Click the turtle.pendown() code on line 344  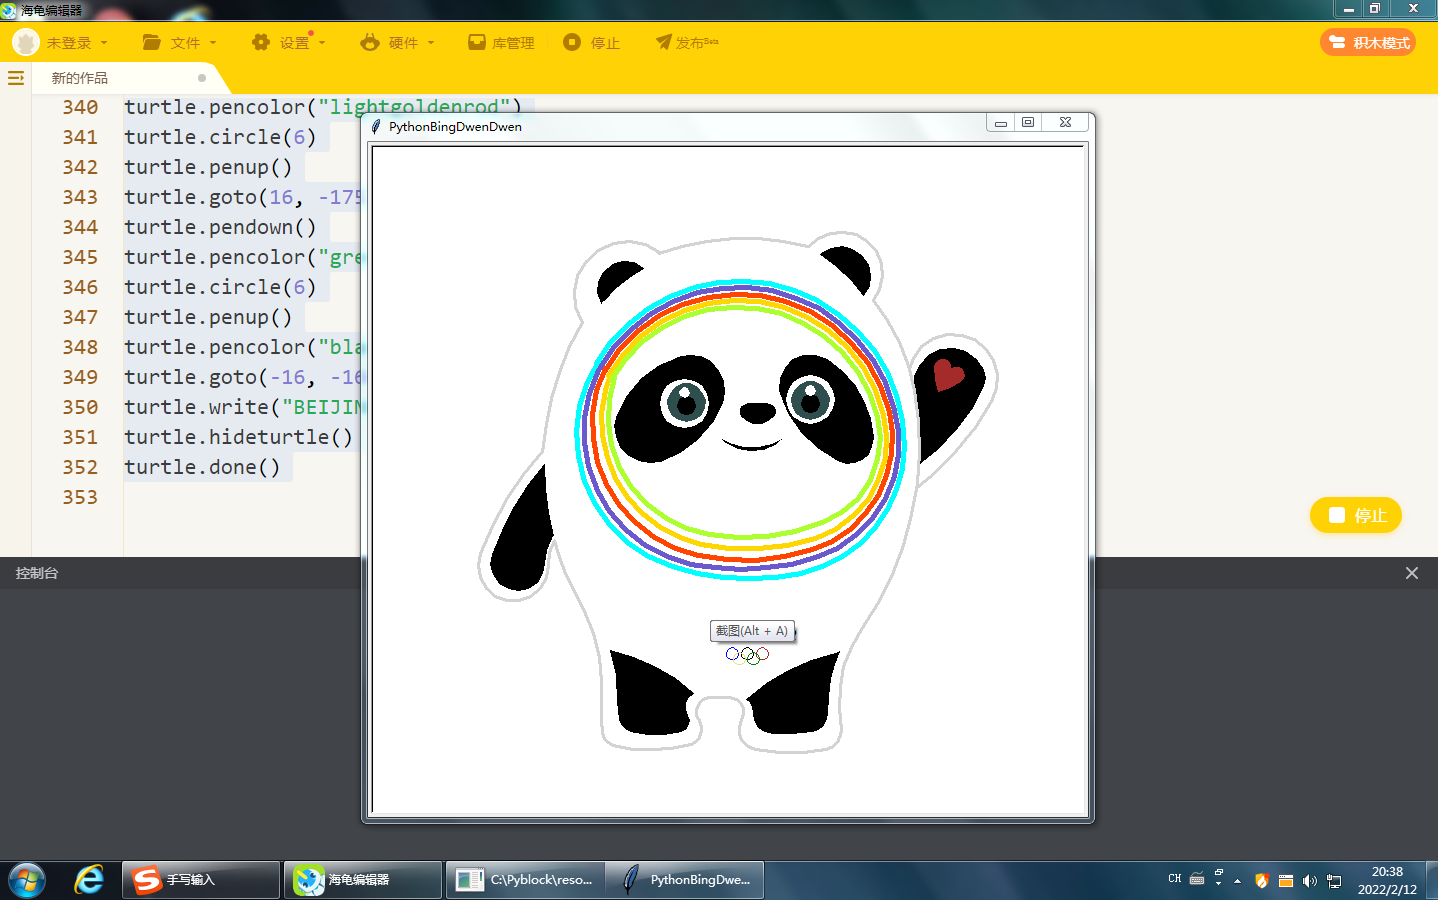pos(220,227)
